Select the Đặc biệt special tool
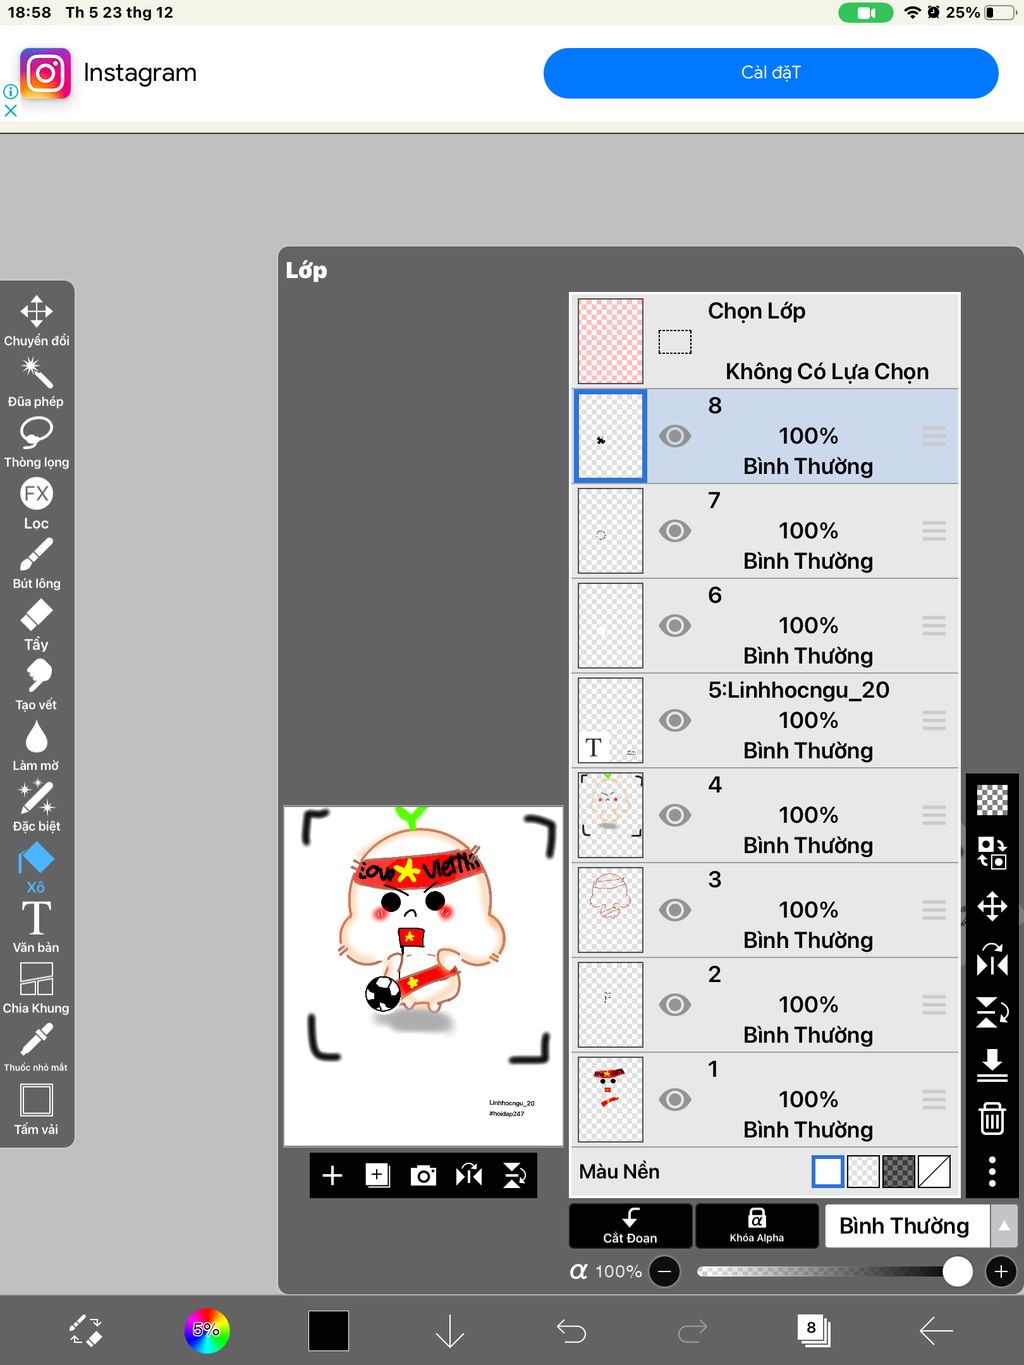The width and height of the screenshot is (1024, 1365). (x=36, y=807)
